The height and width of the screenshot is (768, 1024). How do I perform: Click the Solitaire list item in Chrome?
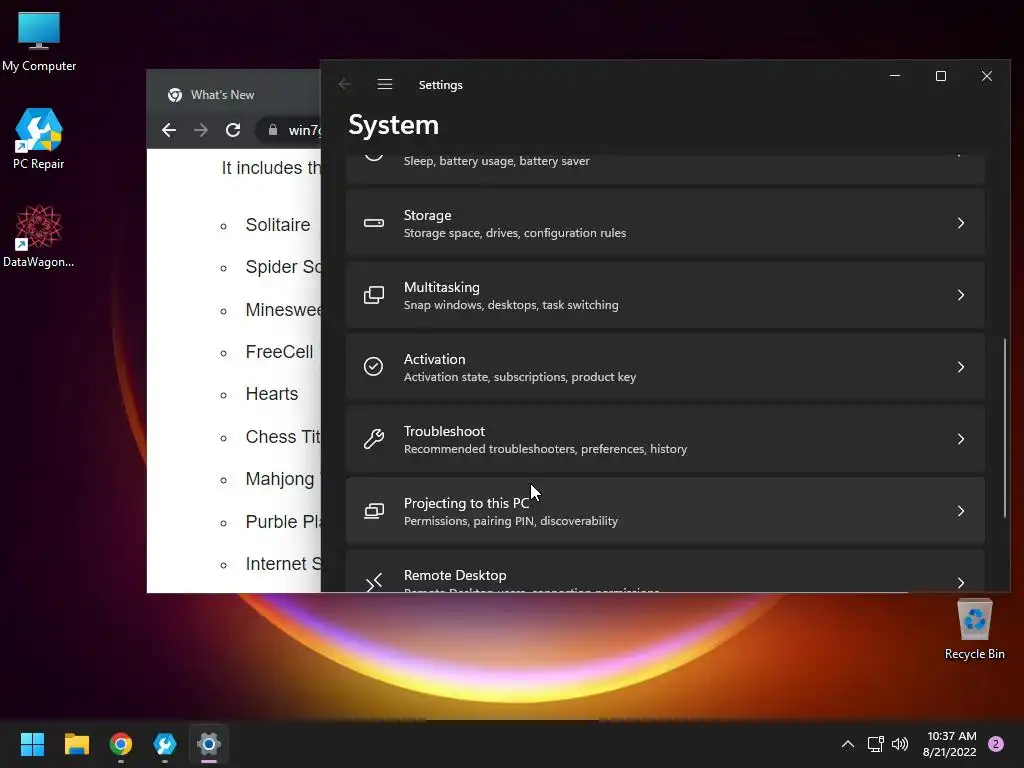(x=278, y=225)
